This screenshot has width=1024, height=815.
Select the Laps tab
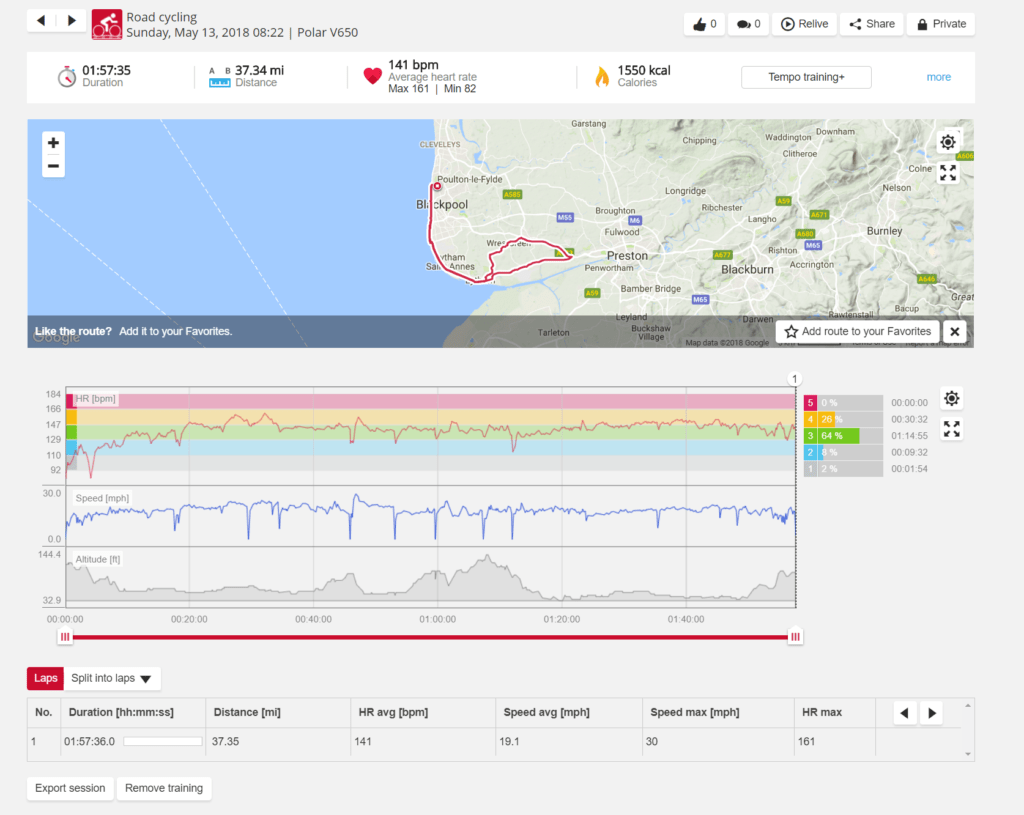pos(45,678)
